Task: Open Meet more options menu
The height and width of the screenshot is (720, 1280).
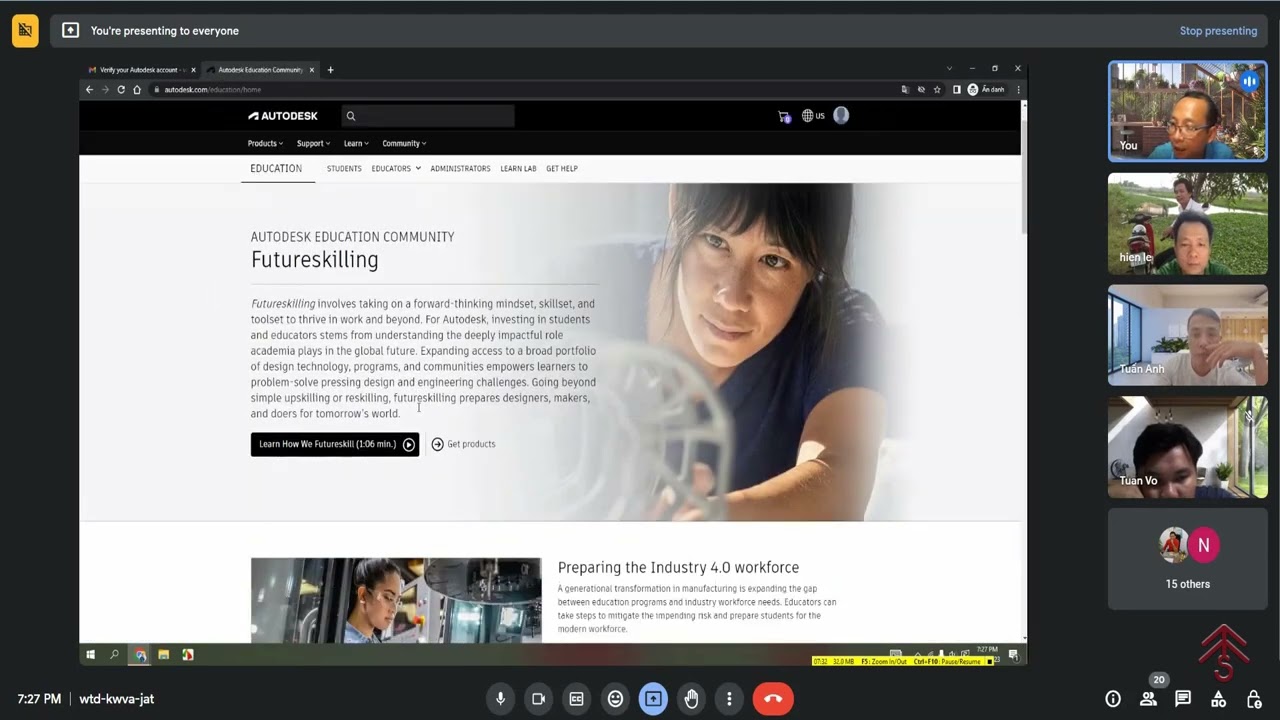Action: pos(729,699)
